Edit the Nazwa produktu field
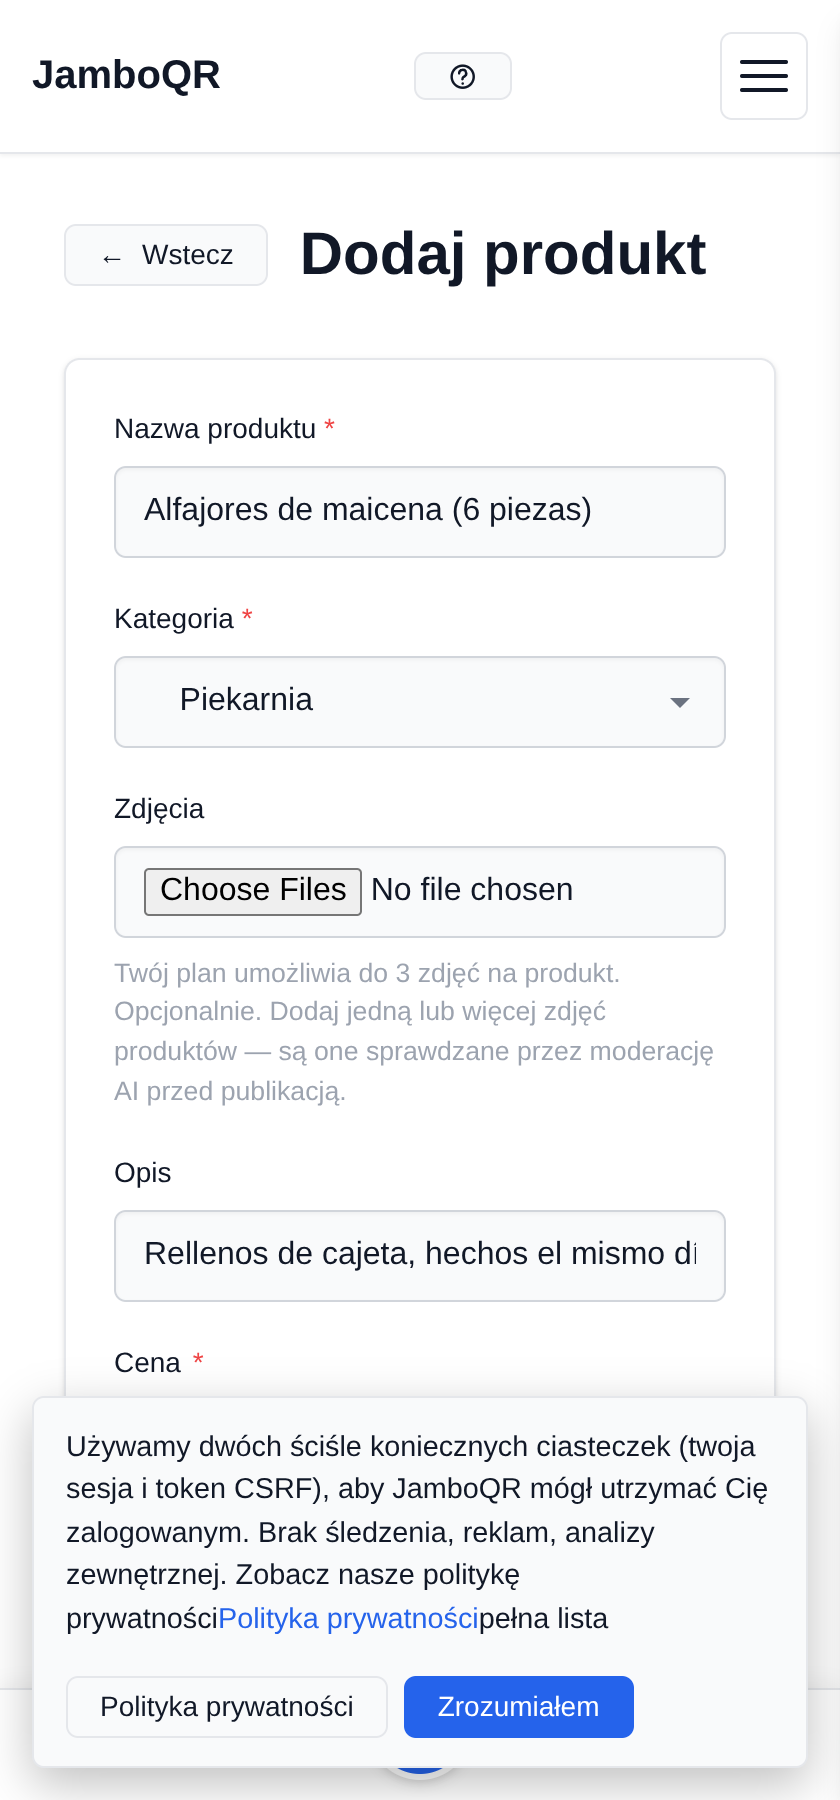 [420, 512]
